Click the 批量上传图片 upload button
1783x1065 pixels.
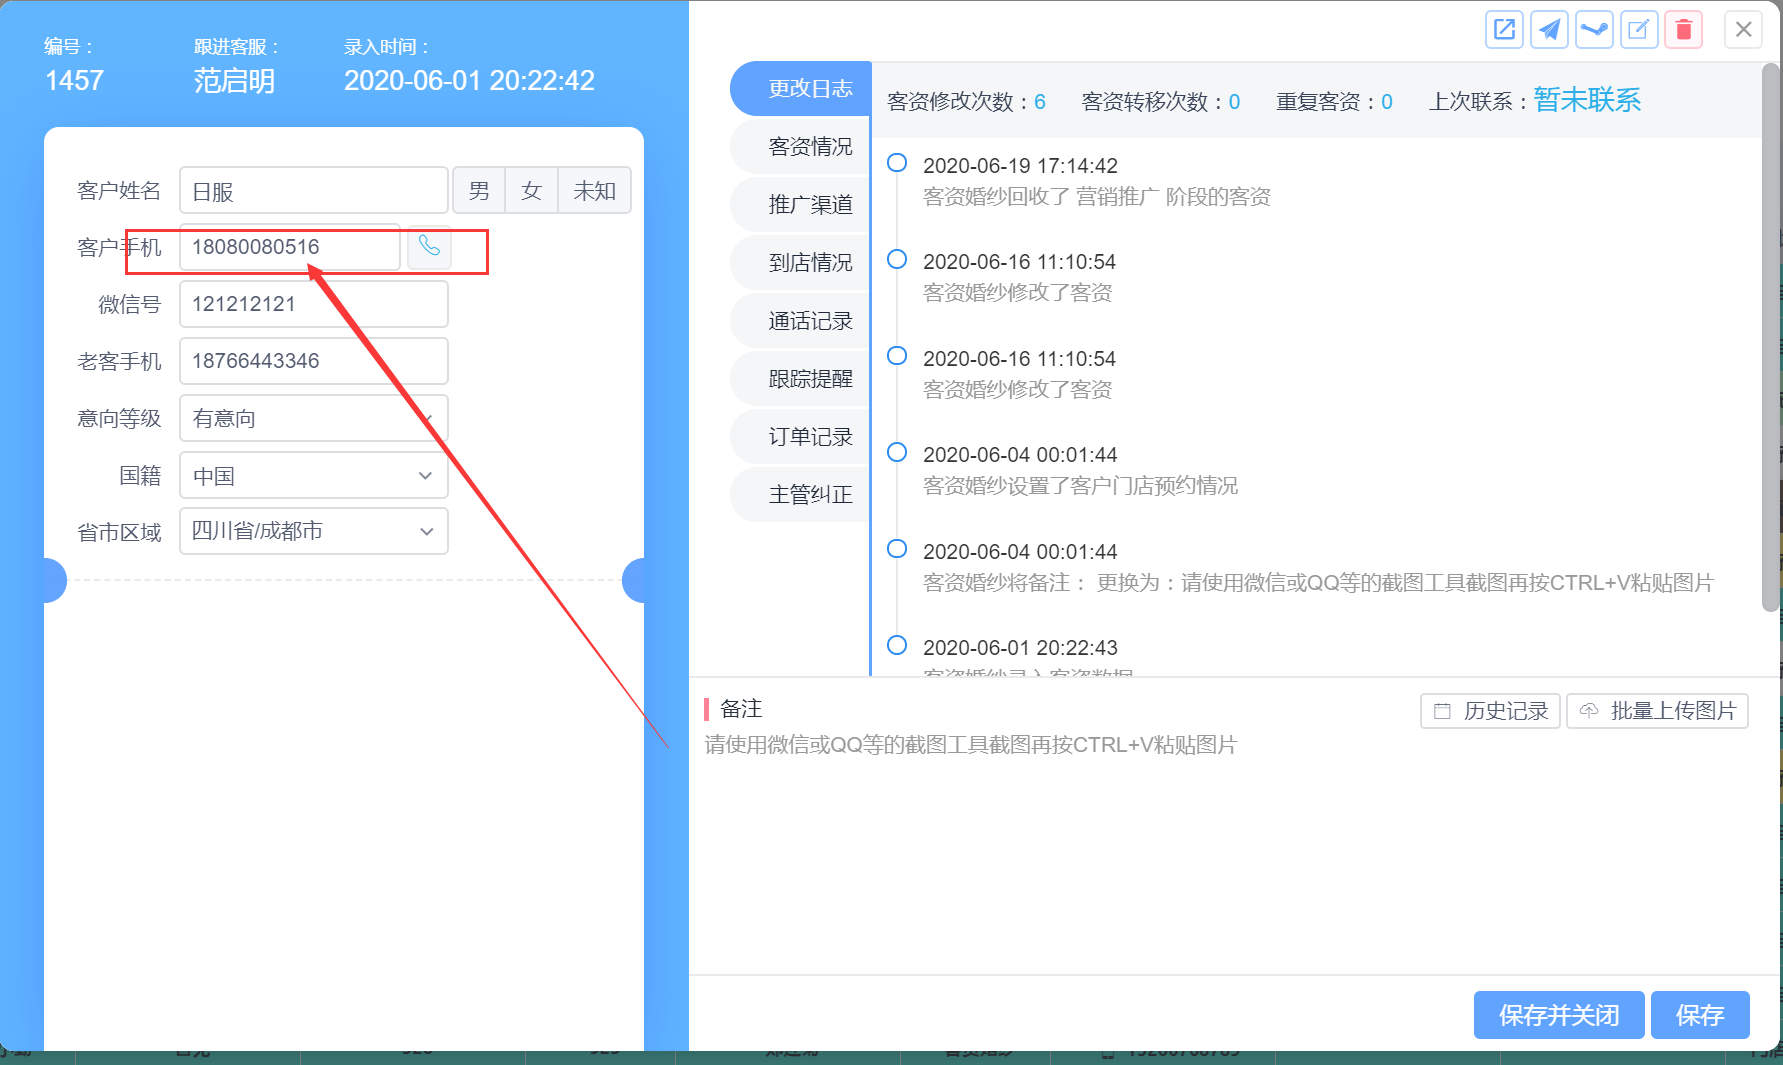pos(1657,711)
